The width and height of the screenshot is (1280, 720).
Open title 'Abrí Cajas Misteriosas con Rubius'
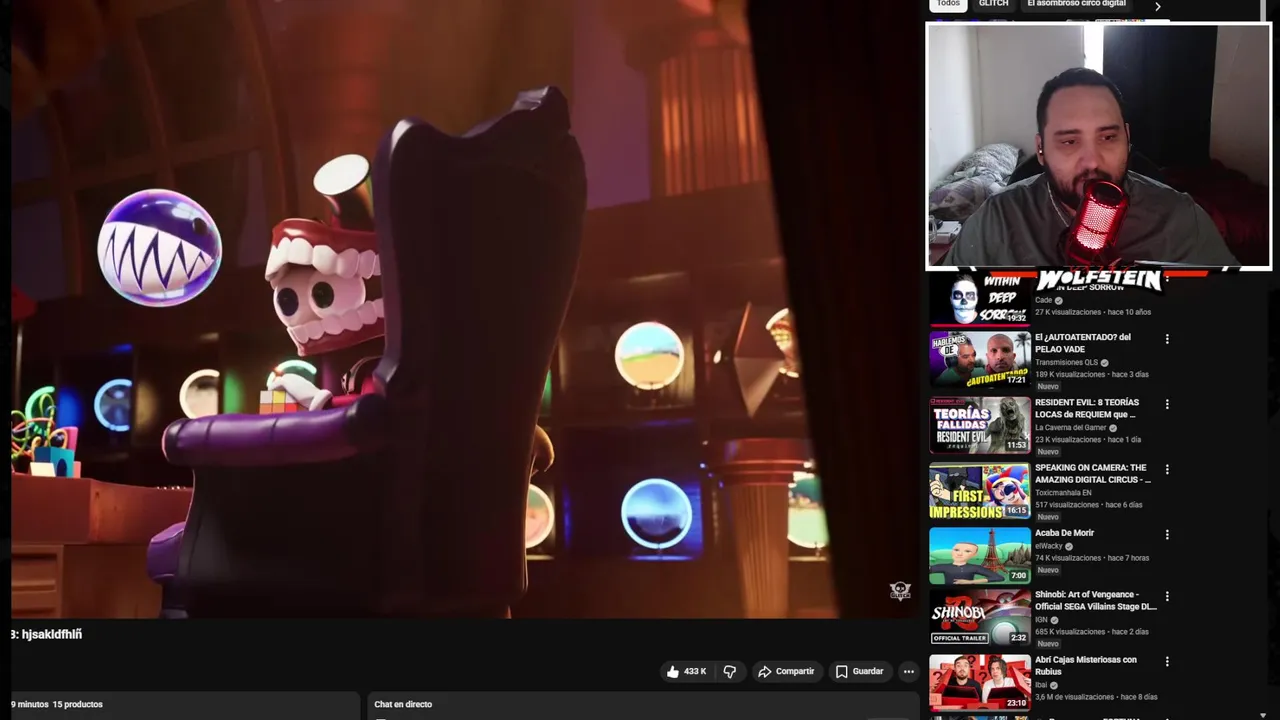click(1086, 665)
